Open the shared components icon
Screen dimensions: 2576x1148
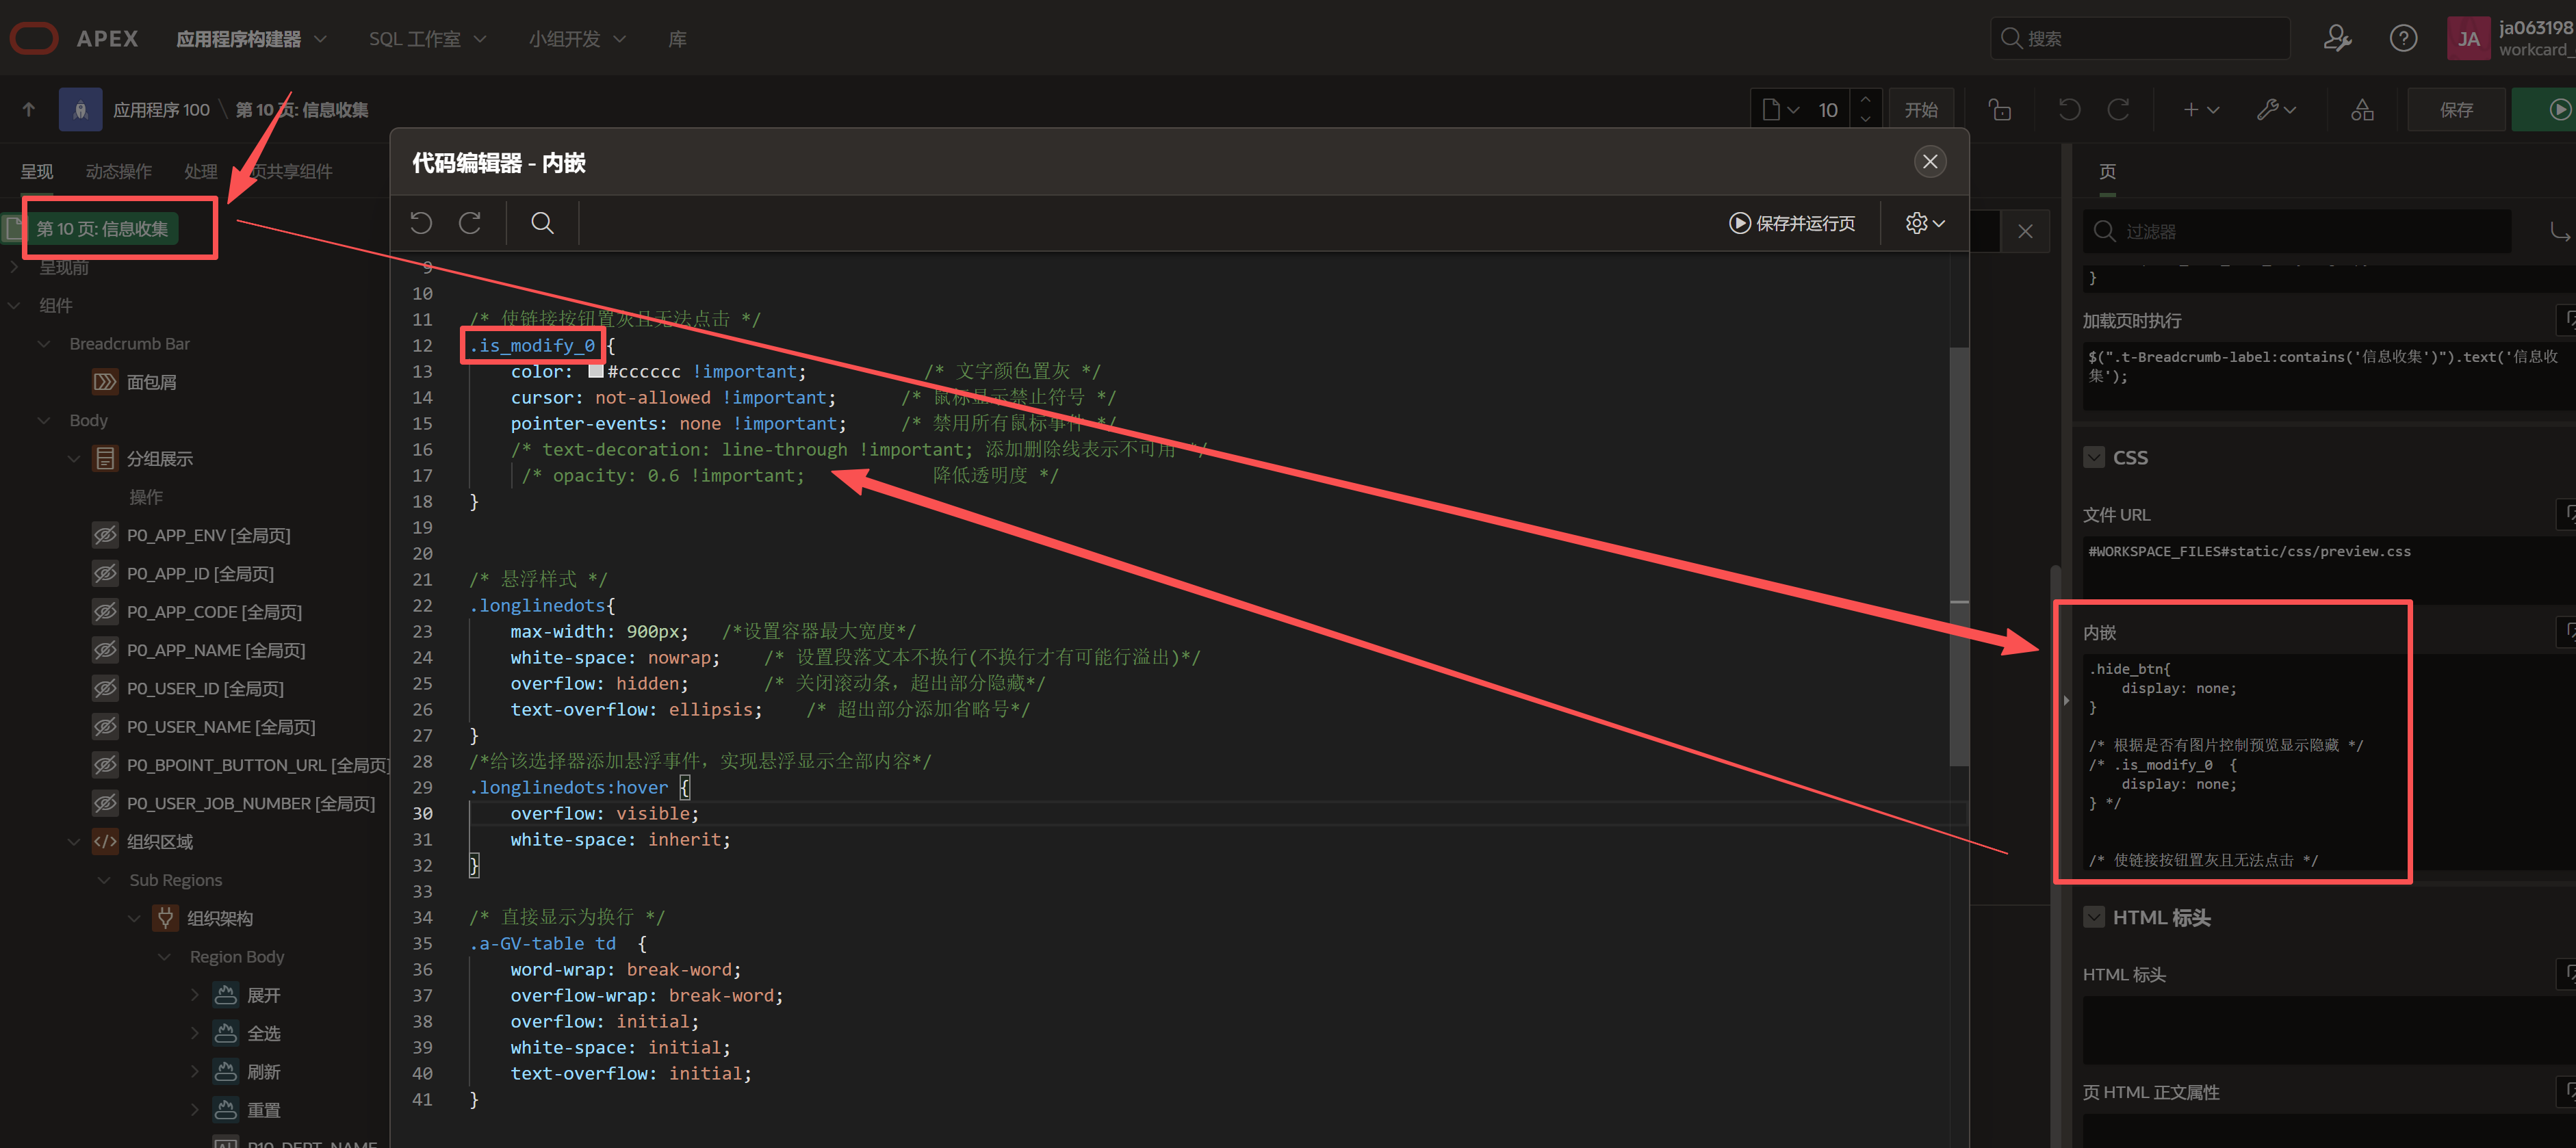pos(2362,110)
